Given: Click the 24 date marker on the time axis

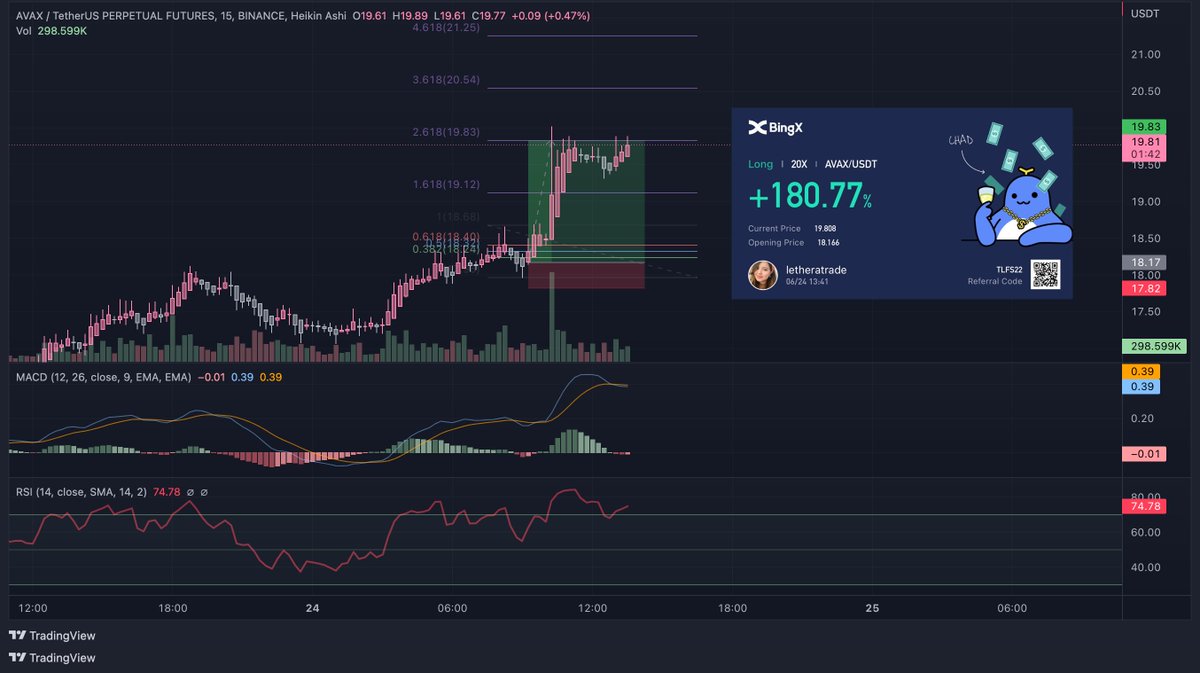Looking at the screenshot, I should pos(313,608).
